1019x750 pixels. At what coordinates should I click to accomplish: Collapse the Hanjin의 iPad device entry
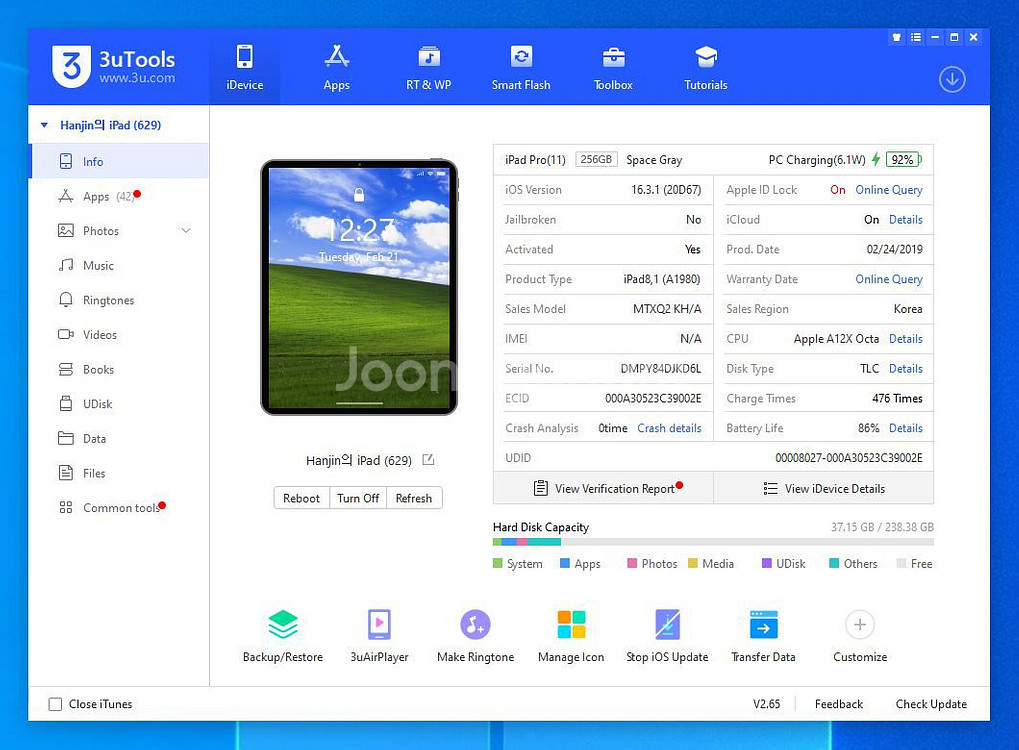[x=44, y=124]
